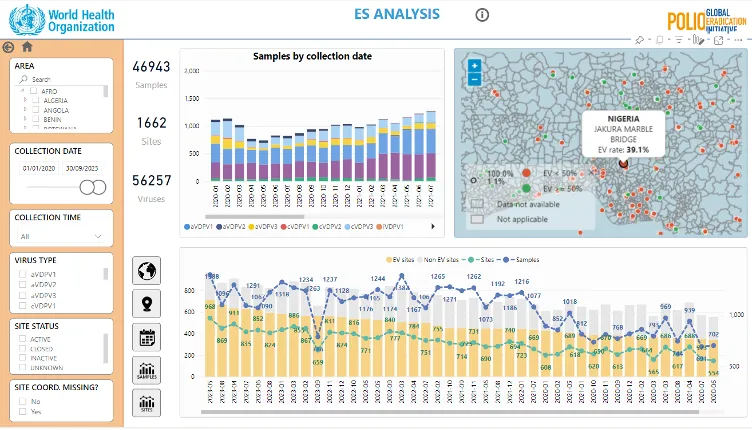Click the cVDPV1 legend entry
The height and width of the screenshot is (430, 755).
coord(295,226)
